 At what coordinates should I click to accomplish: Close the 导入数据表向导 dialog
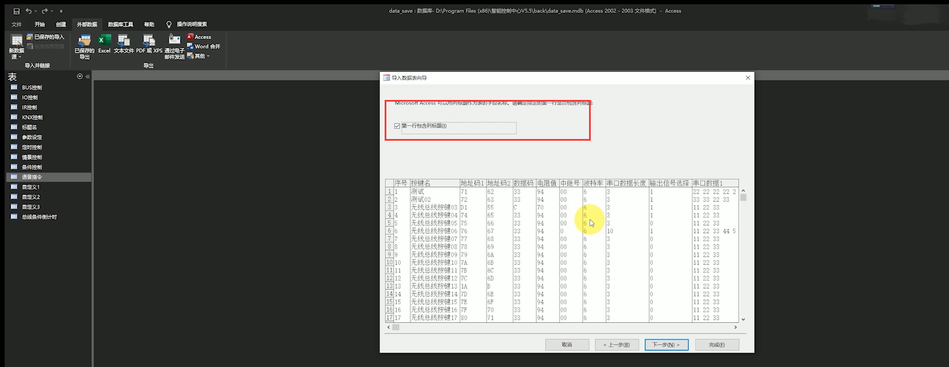pyautogui.click(x=747, y=78)
